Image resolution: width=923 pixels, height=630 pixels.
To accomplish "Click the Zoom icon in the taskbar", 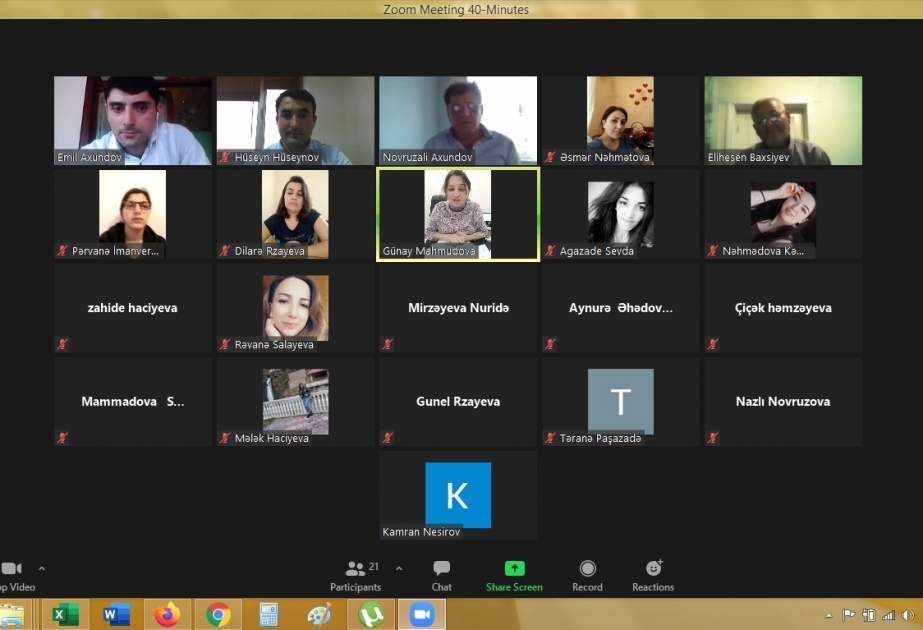I will coord(421,615).
